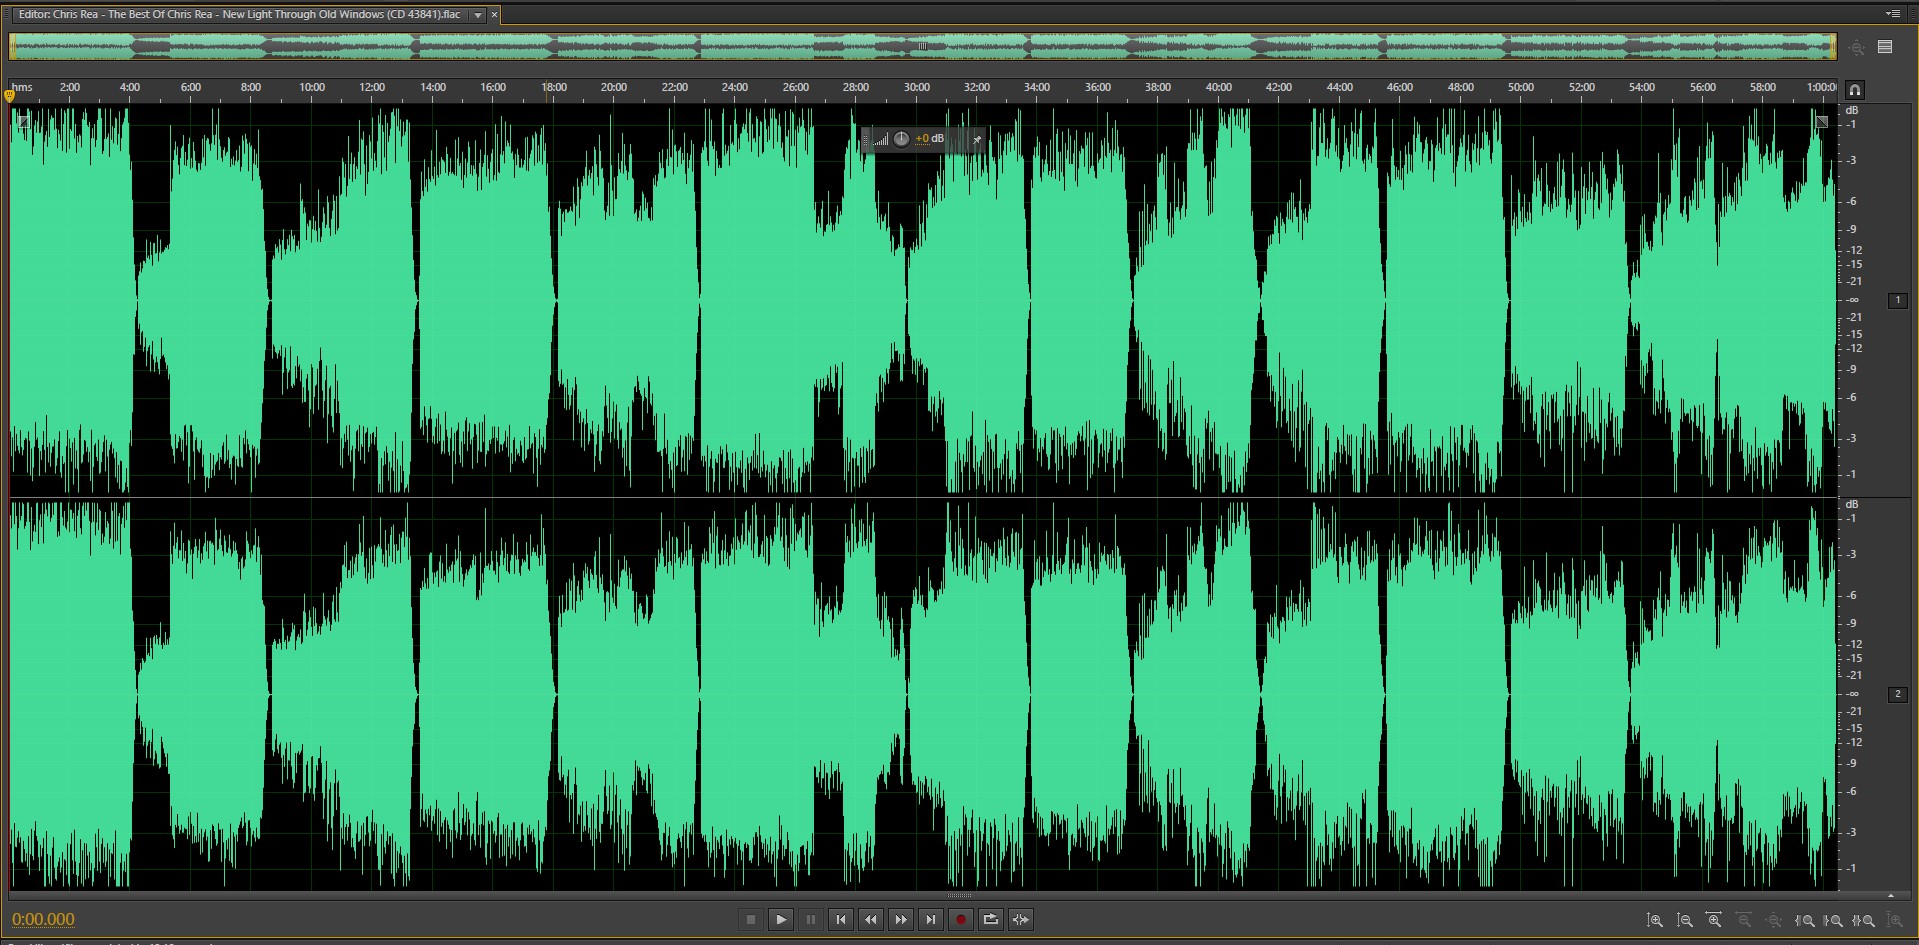
Task: Click Zoom In Amplitude icon
Action: 1655,921
